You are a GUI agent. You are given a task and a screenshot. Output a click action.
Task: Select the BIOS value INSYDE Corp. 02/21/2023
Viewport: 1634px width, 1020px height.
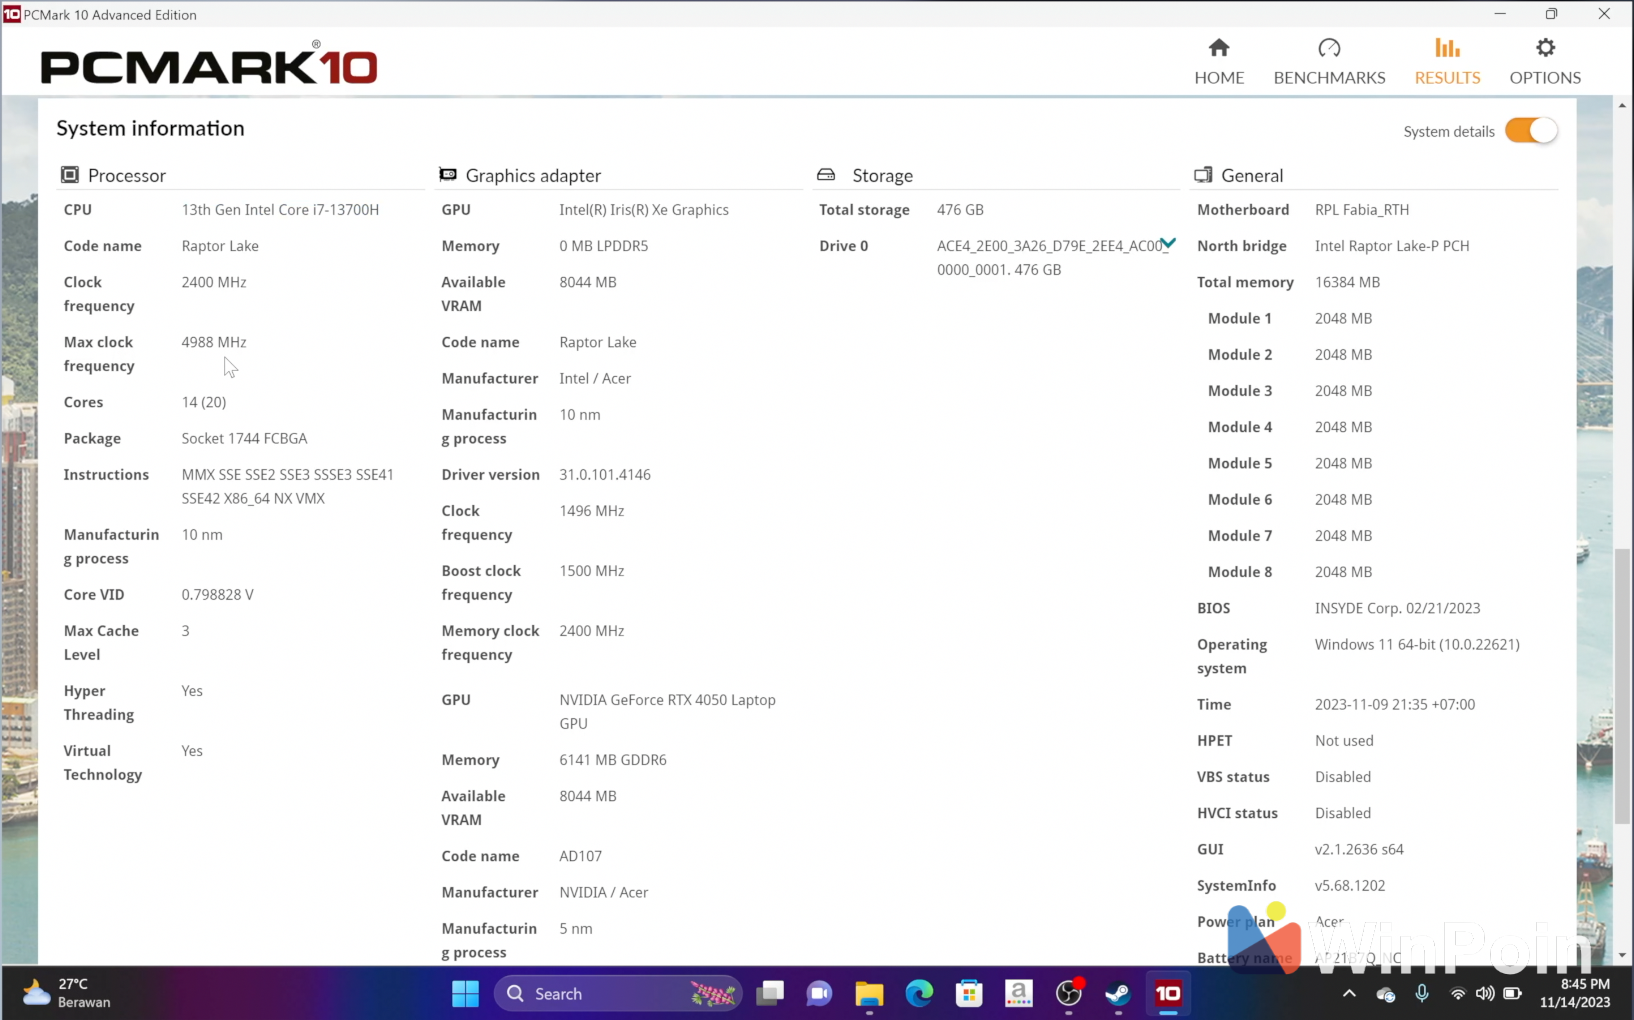1397,608
